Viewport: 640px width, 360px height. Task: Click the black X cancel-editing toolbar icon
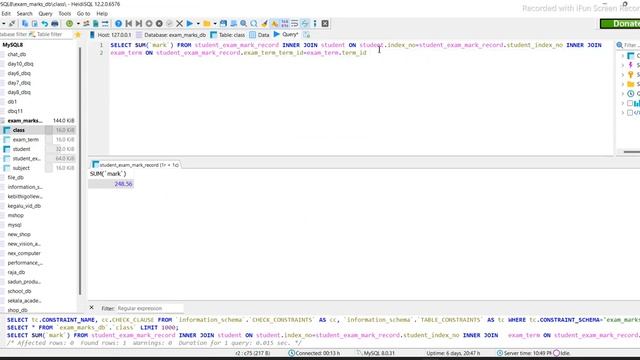179,24
